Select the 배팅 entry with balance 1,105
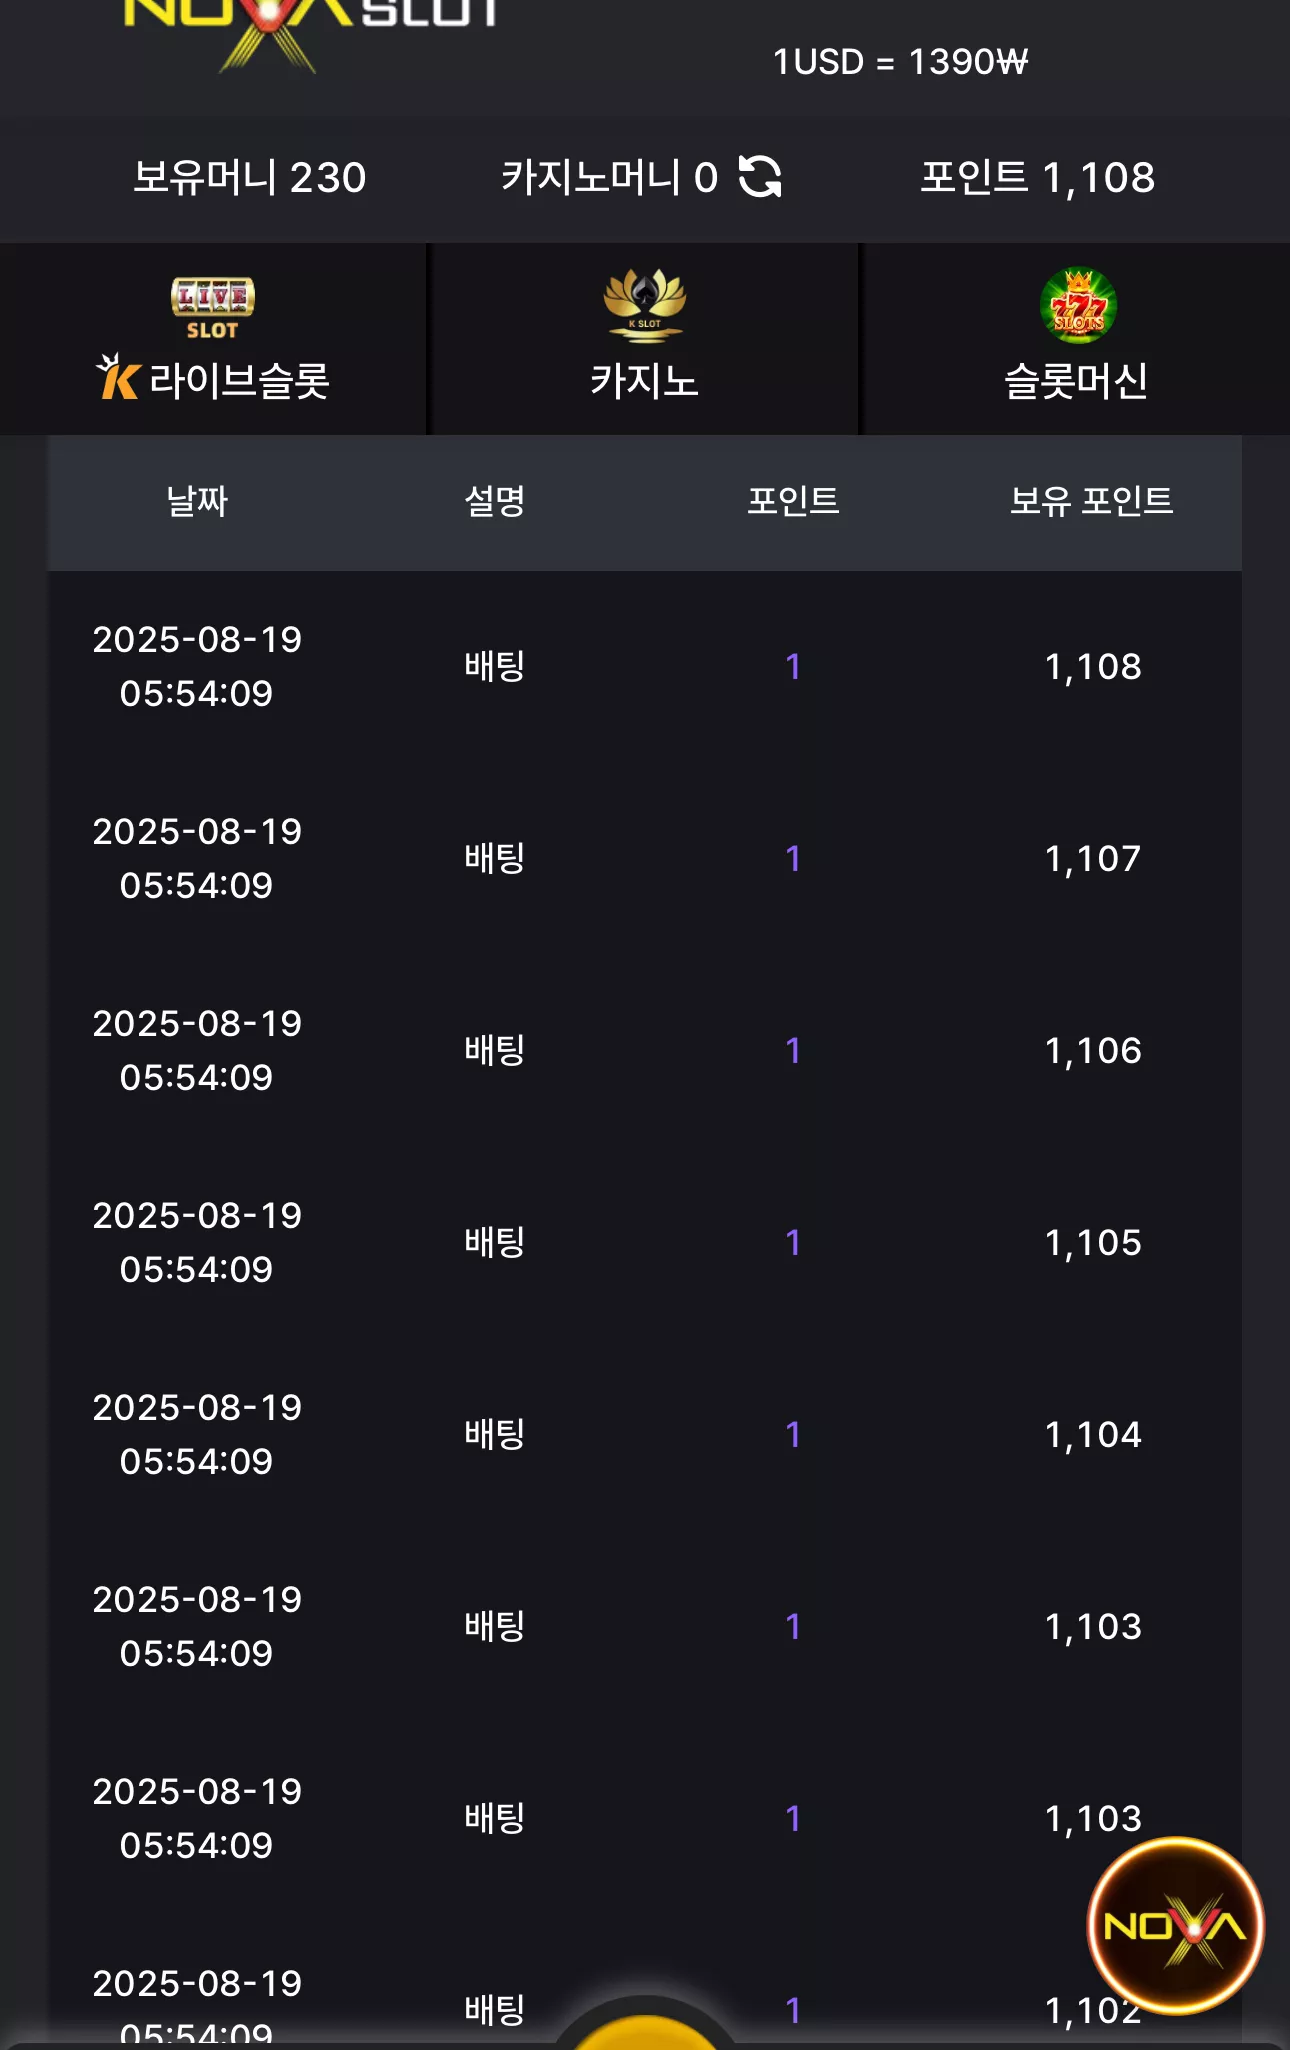The width and height of the screenshot is (1290, 2050). tap(495, 1242)
